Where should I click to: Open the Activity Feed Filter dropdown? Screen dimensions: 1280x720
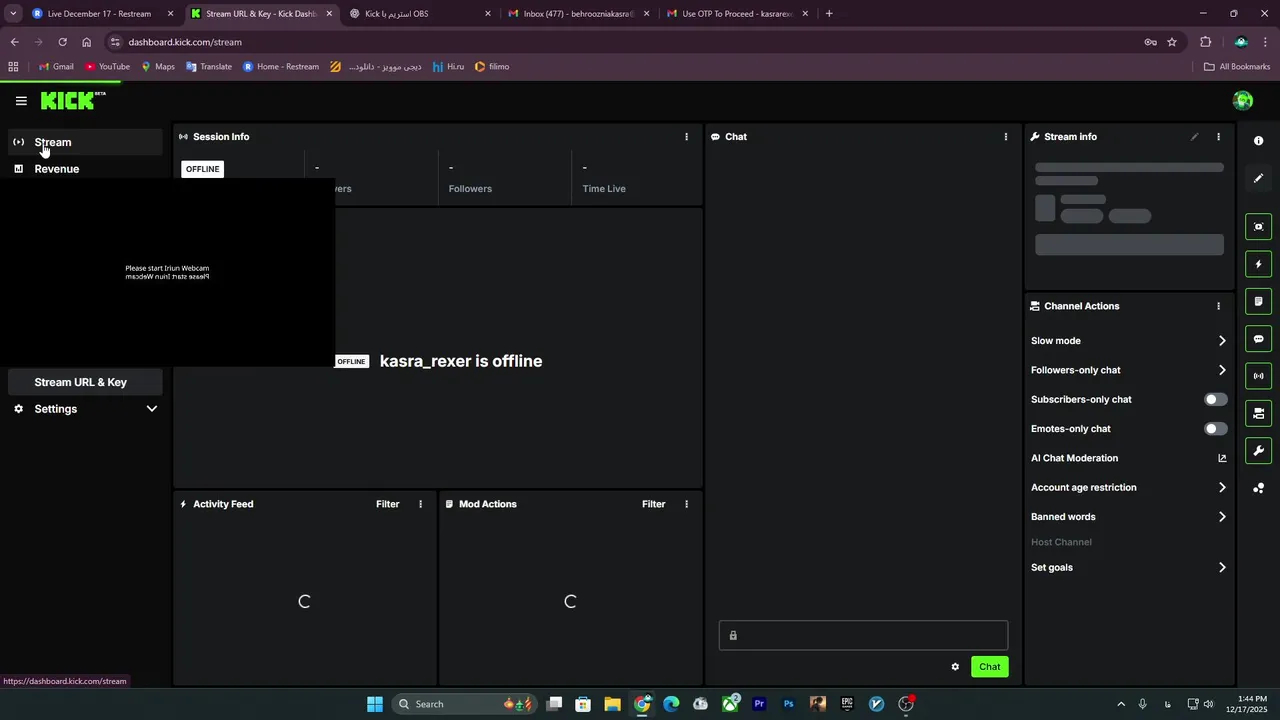pos(388,504)
